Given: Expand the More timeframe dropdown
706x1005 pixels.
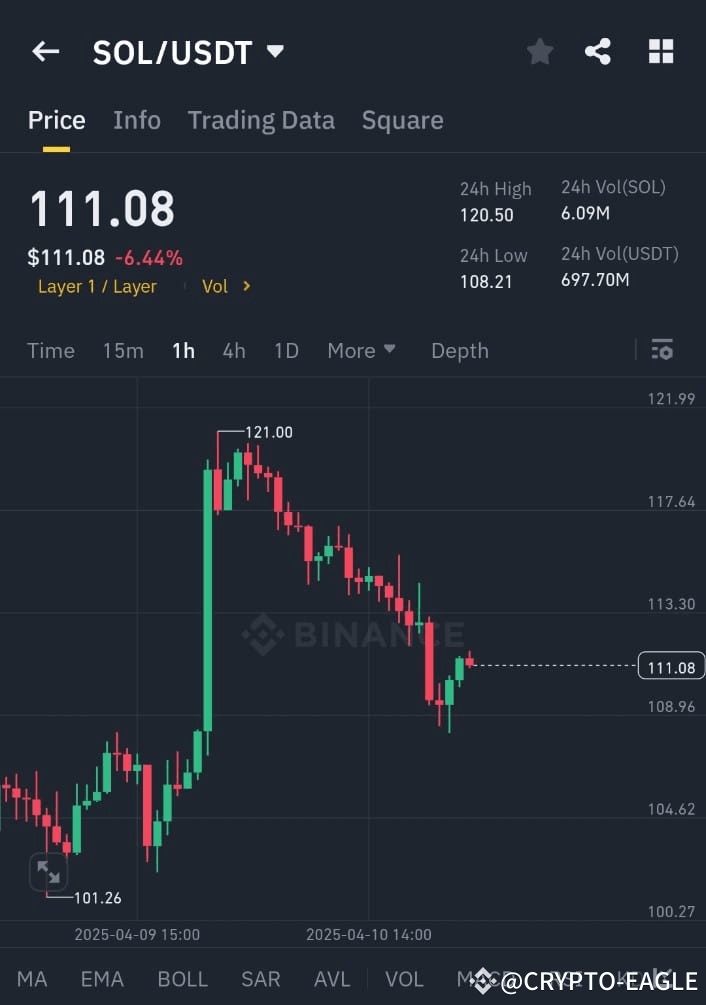Looking at the screenshot, I should coord(361,350).
